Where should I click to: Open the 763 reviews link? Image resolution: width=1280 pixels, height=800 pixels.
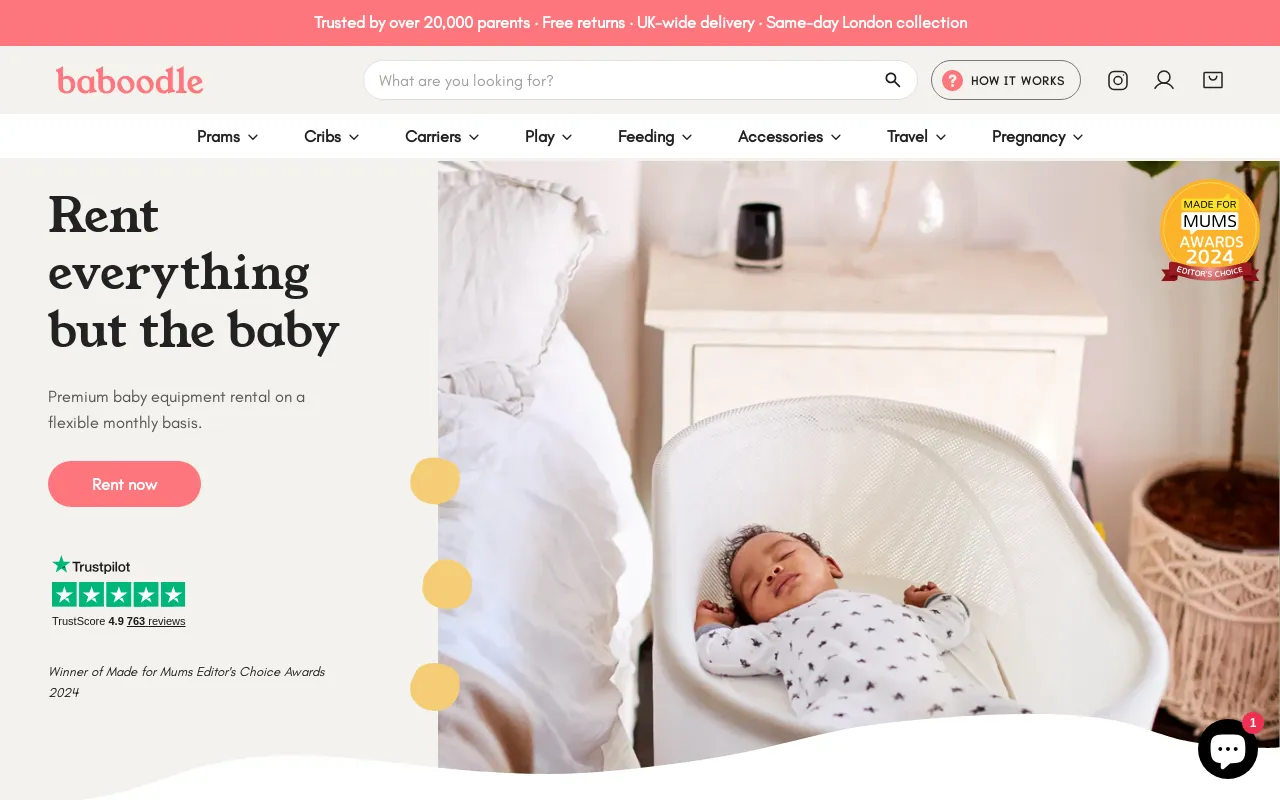(x=156, y=621)
